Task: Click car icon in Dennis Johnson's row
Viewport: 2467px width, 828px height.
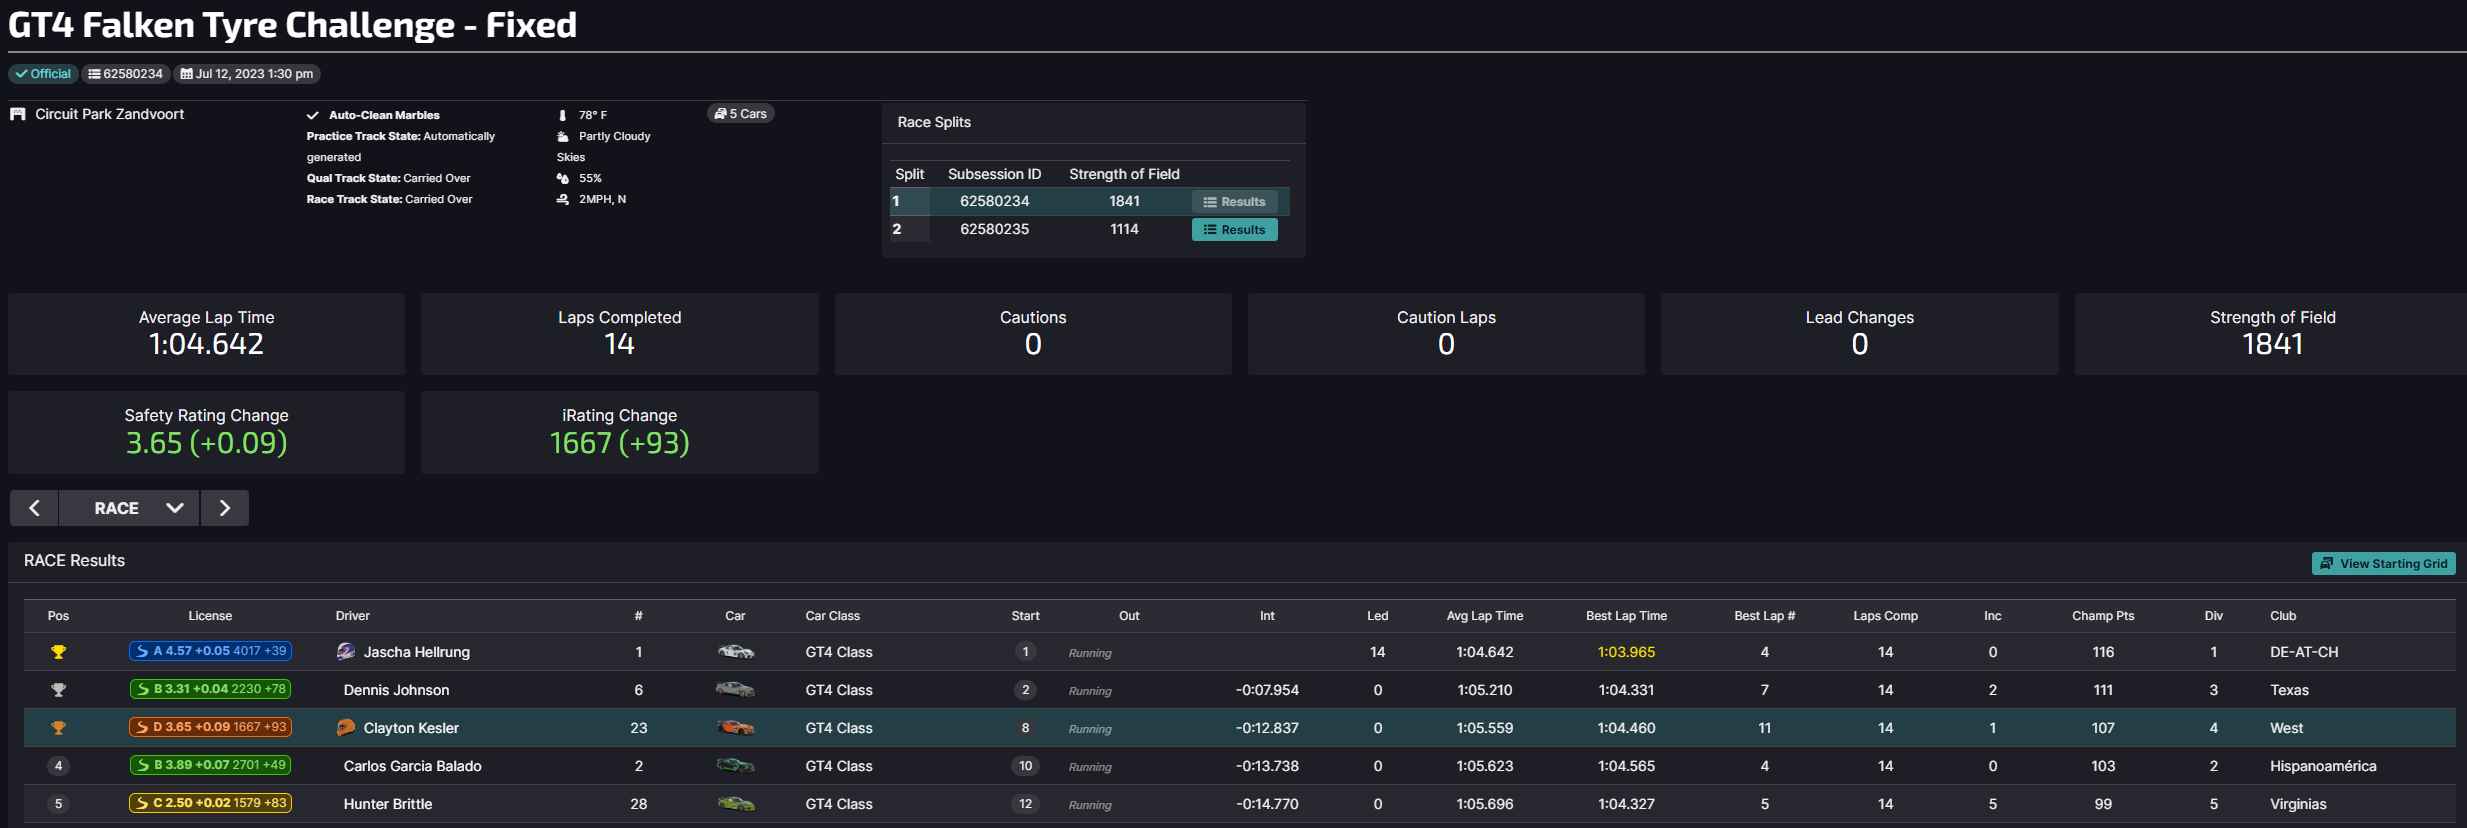Action: pos(736,690)
